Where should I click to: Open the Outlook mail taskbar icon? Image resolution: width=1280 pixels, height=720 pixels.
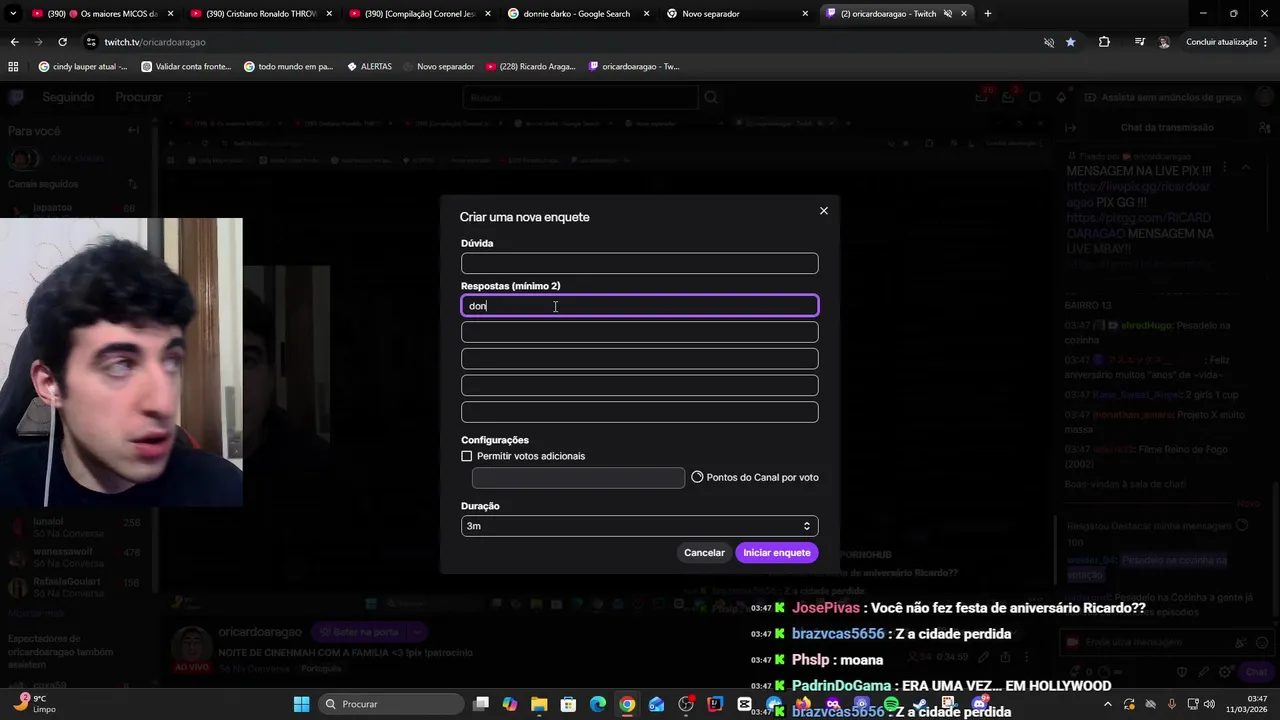pos(656,704)
